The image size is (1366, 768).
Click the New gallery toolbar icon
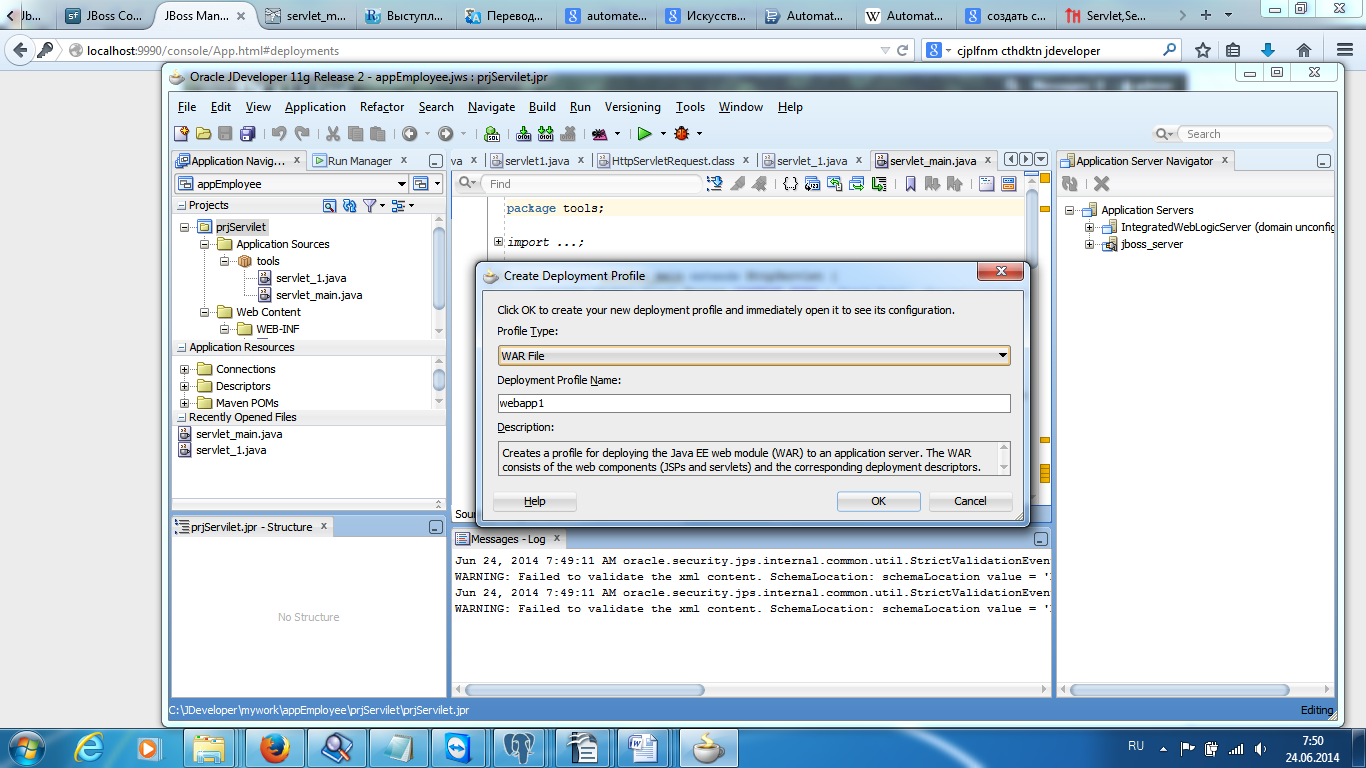pos(181,133)
